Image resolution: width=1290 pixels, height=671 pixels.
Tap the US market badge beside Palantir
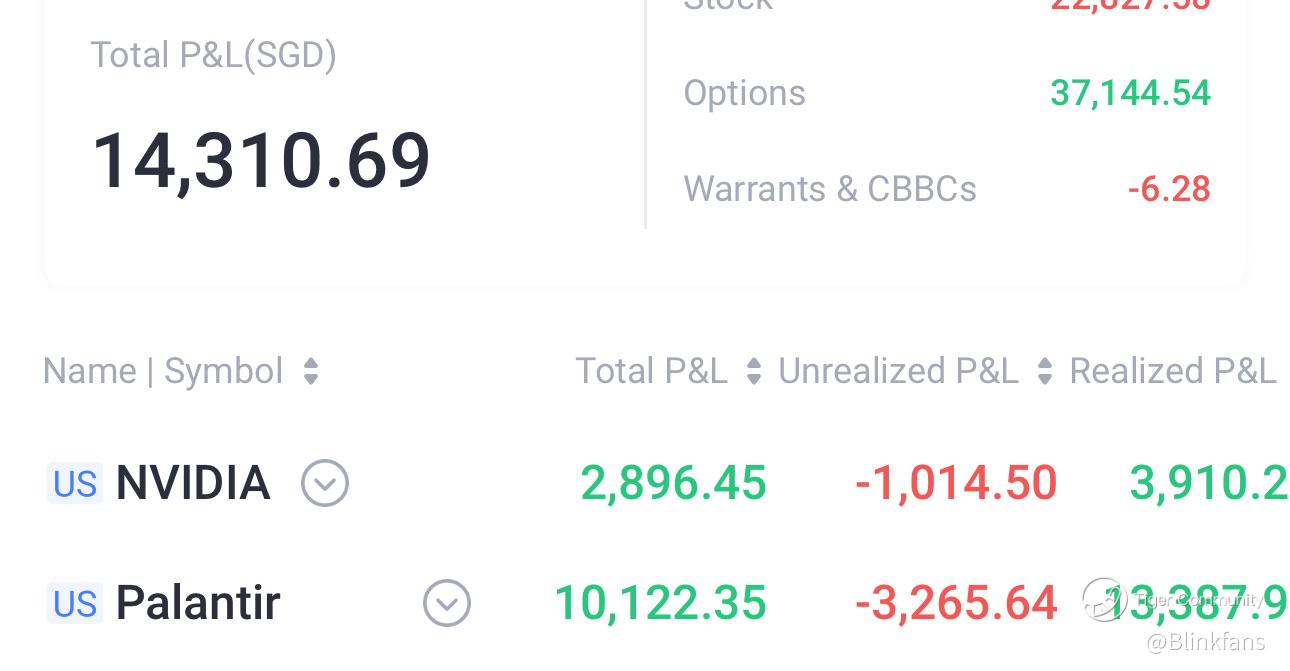75,604
